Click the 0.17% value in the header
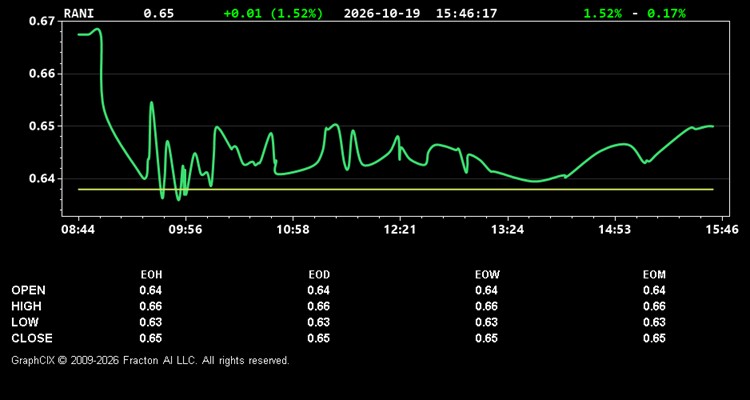This screenshot has height=400, width=750. (666, 13)
